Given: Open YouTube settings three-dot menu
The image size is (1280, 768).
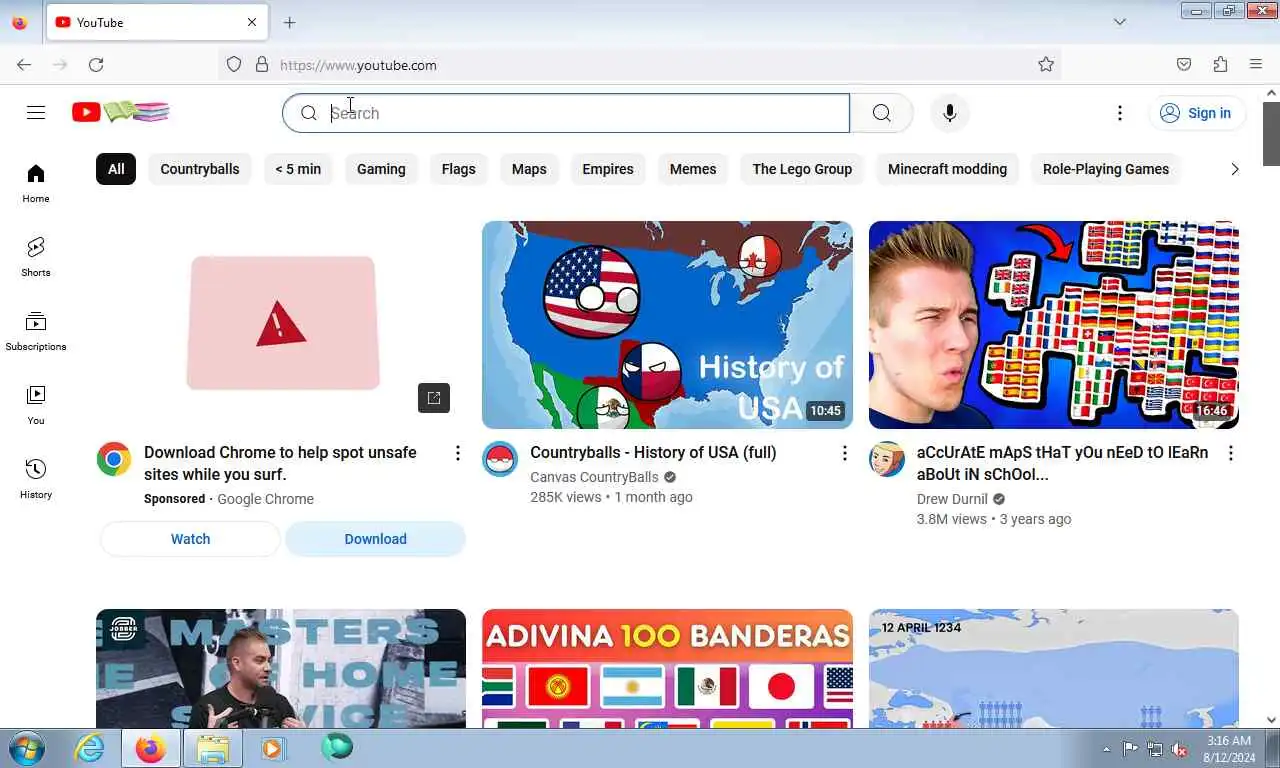Looking at the screenshot, I should [x=1120, y=113].
